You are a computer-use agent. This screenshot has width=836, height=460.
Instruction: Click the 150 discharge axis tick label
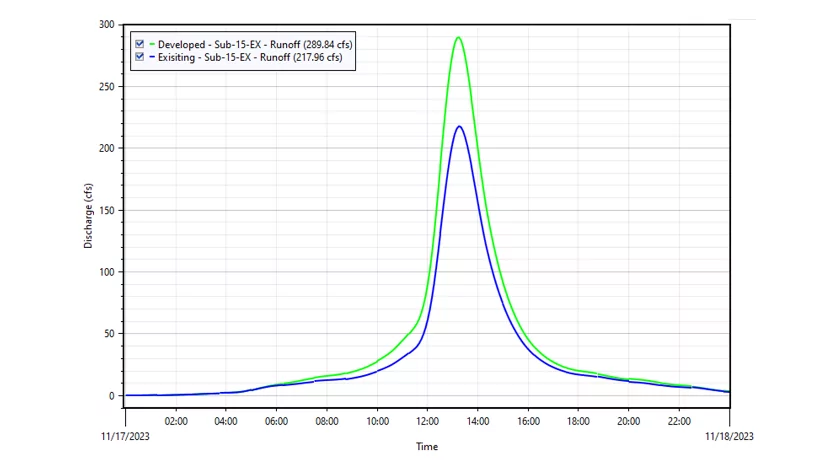coord(107,210)
